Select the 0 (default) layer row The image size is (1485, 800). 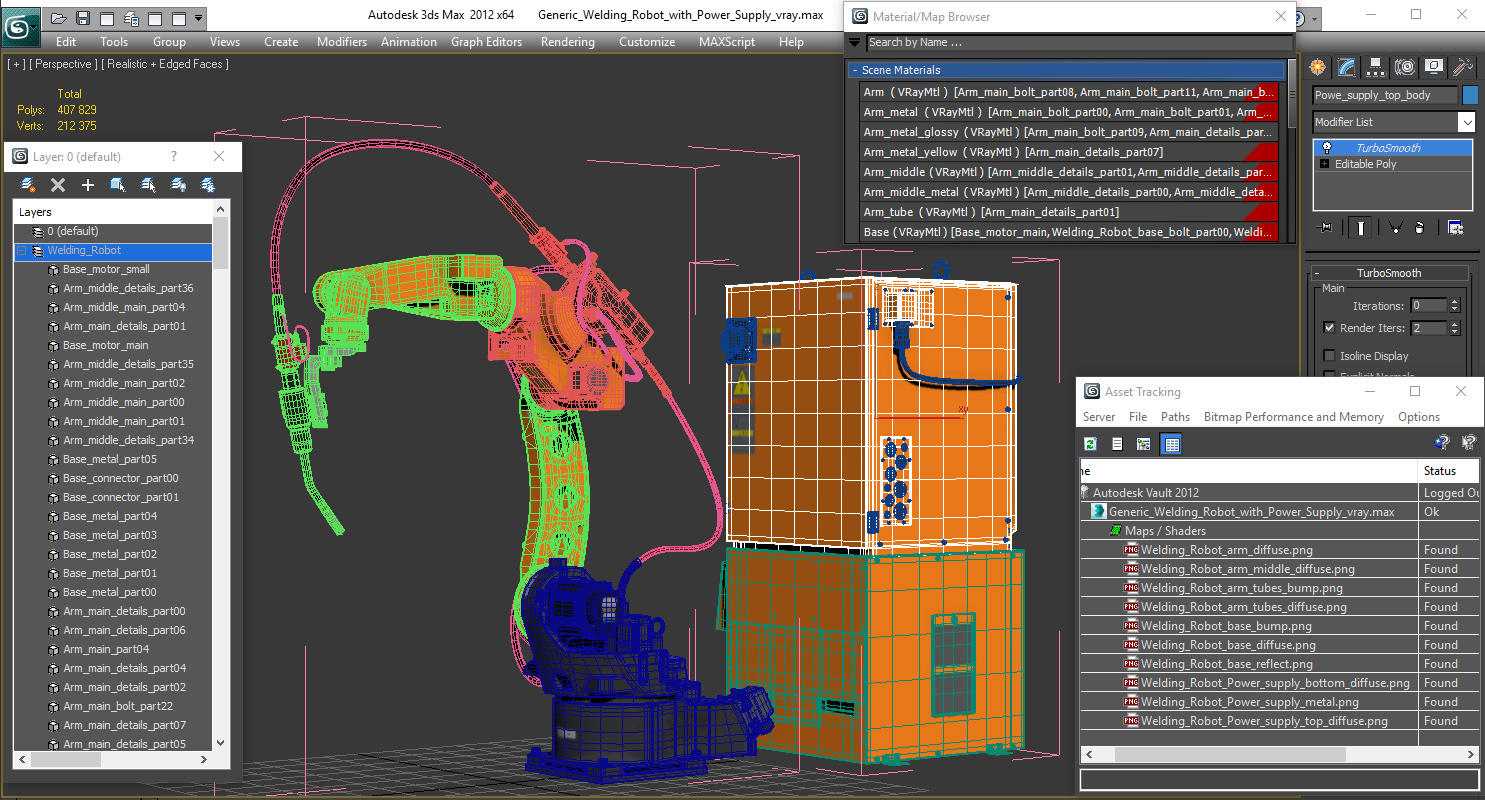(x=113, y=231)
